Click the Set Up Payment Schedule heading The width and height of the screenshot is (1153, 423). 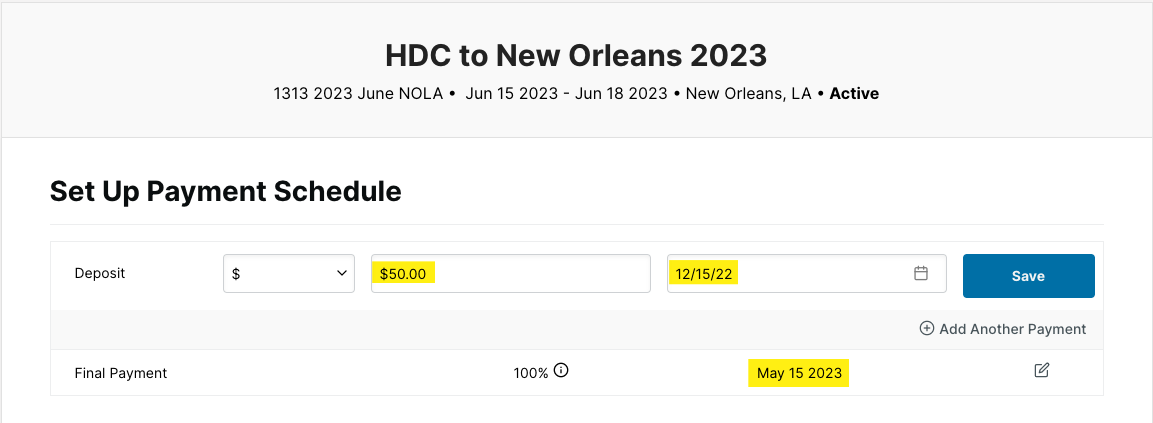coord(226,191)
